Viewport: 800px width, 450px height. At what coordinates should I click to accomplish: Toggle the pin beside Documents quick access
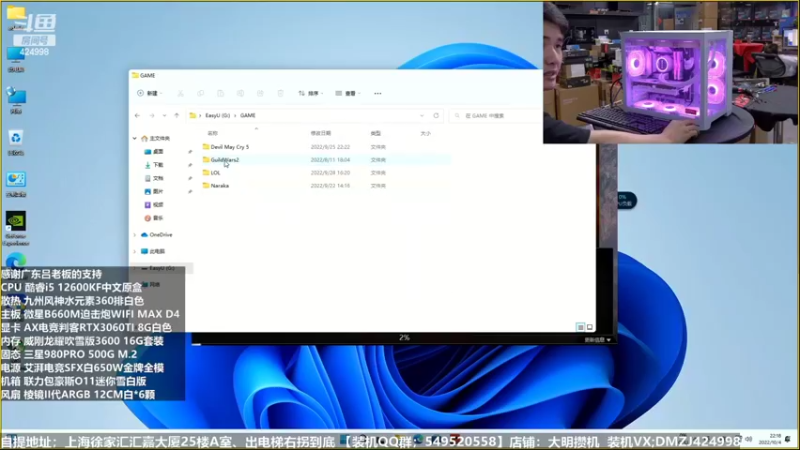tap(190, 178)
